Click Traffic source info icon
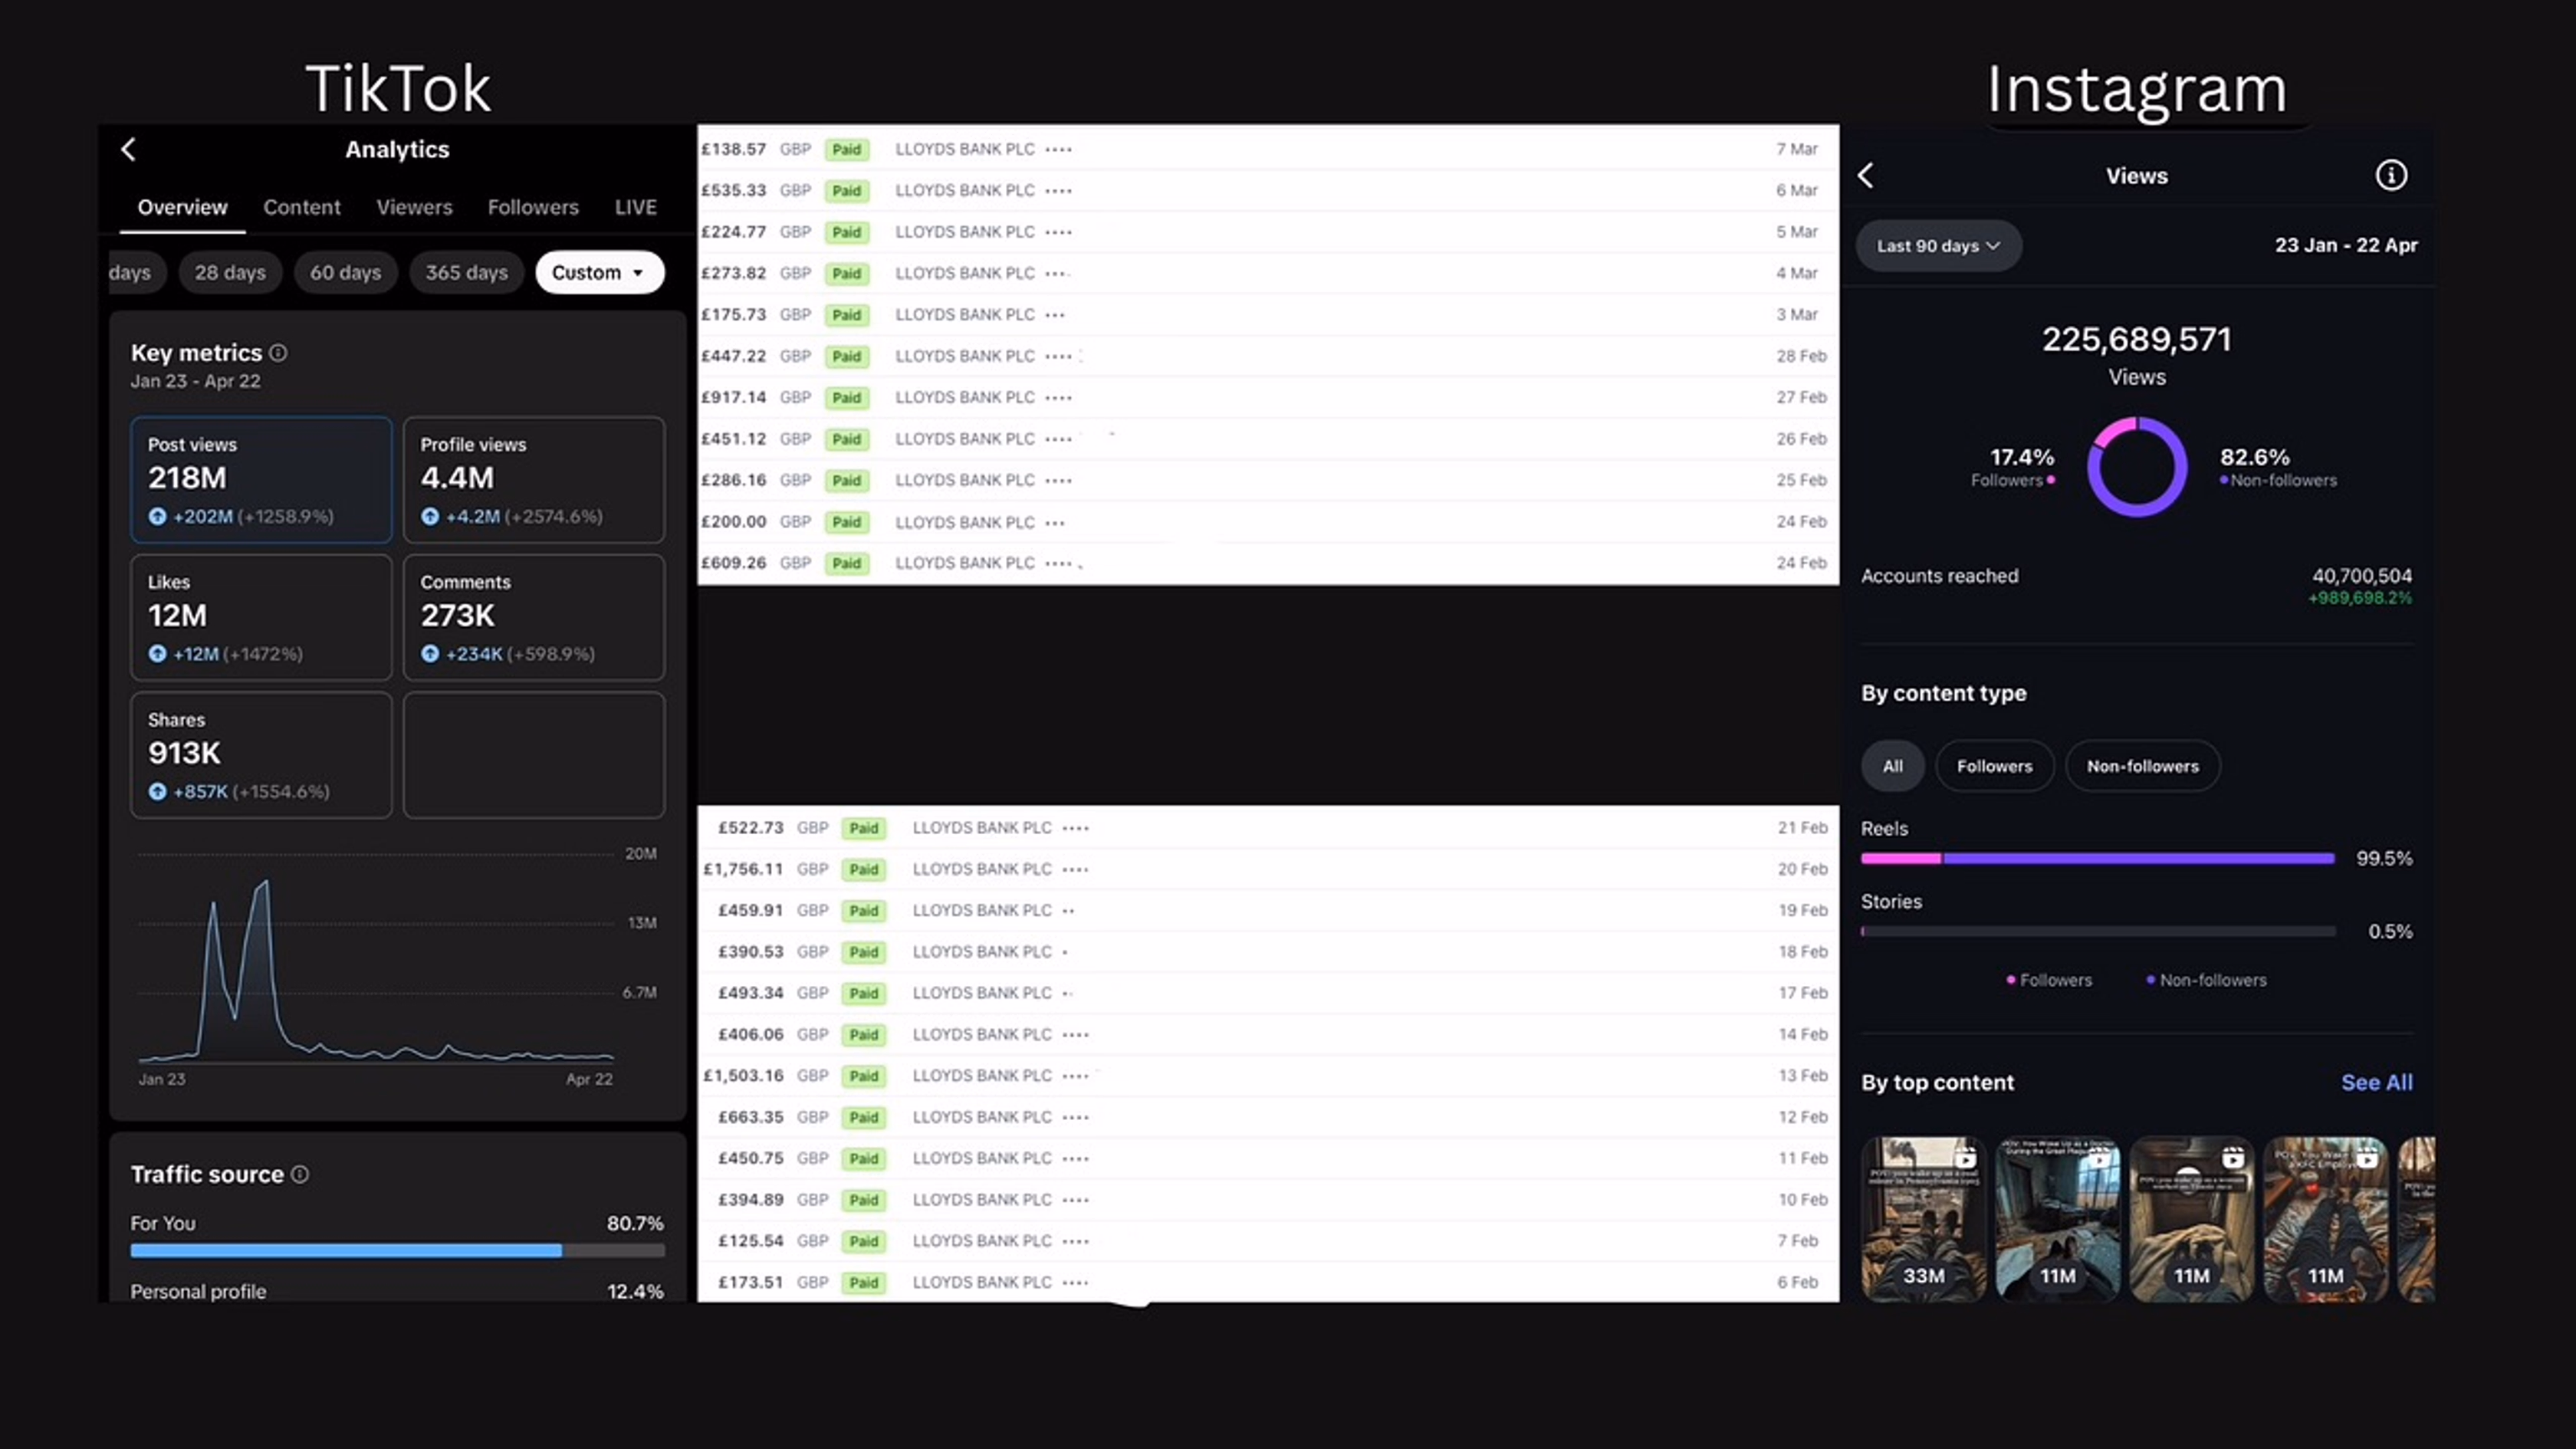The width and height of the screenshot is (2576, 1449). point(300,1174)
